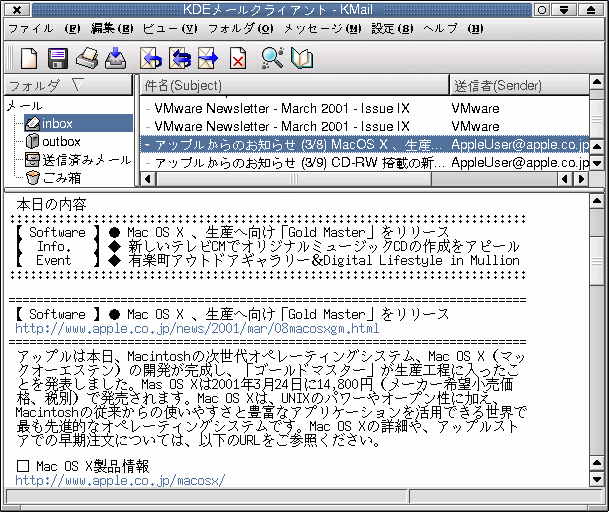Click the message list scrollbar bottom down arrow
Viewport: 609px width, 512px height.
pyautogui.click(x=597, y=164)
